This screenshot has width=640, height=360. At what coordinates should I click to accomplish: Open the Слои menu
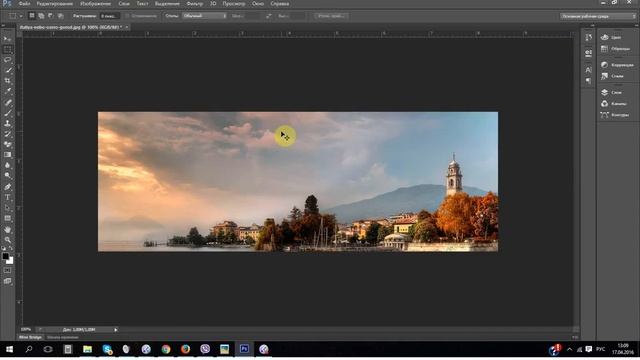click(124, 4)
